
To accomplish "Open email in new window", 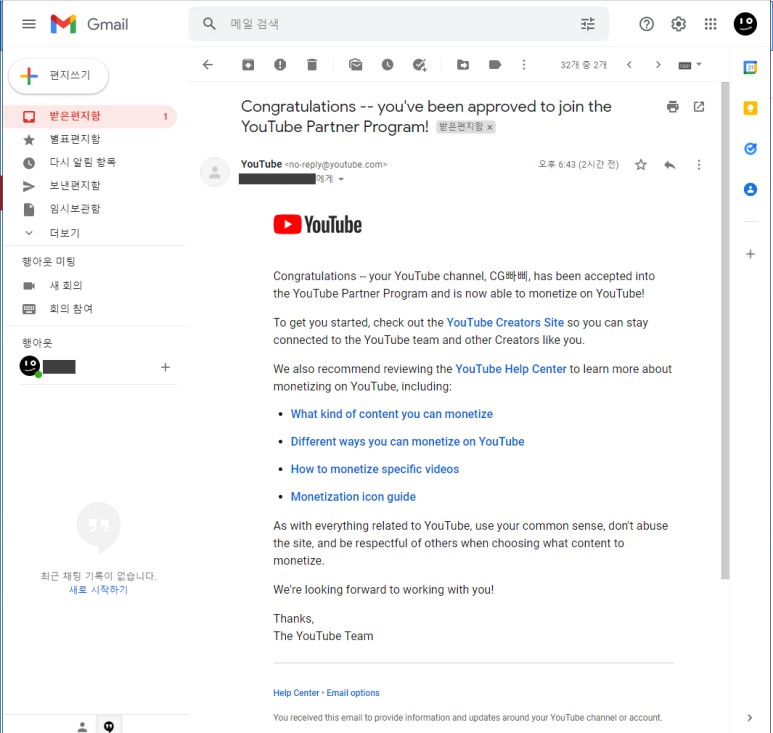I will point(699,106).
